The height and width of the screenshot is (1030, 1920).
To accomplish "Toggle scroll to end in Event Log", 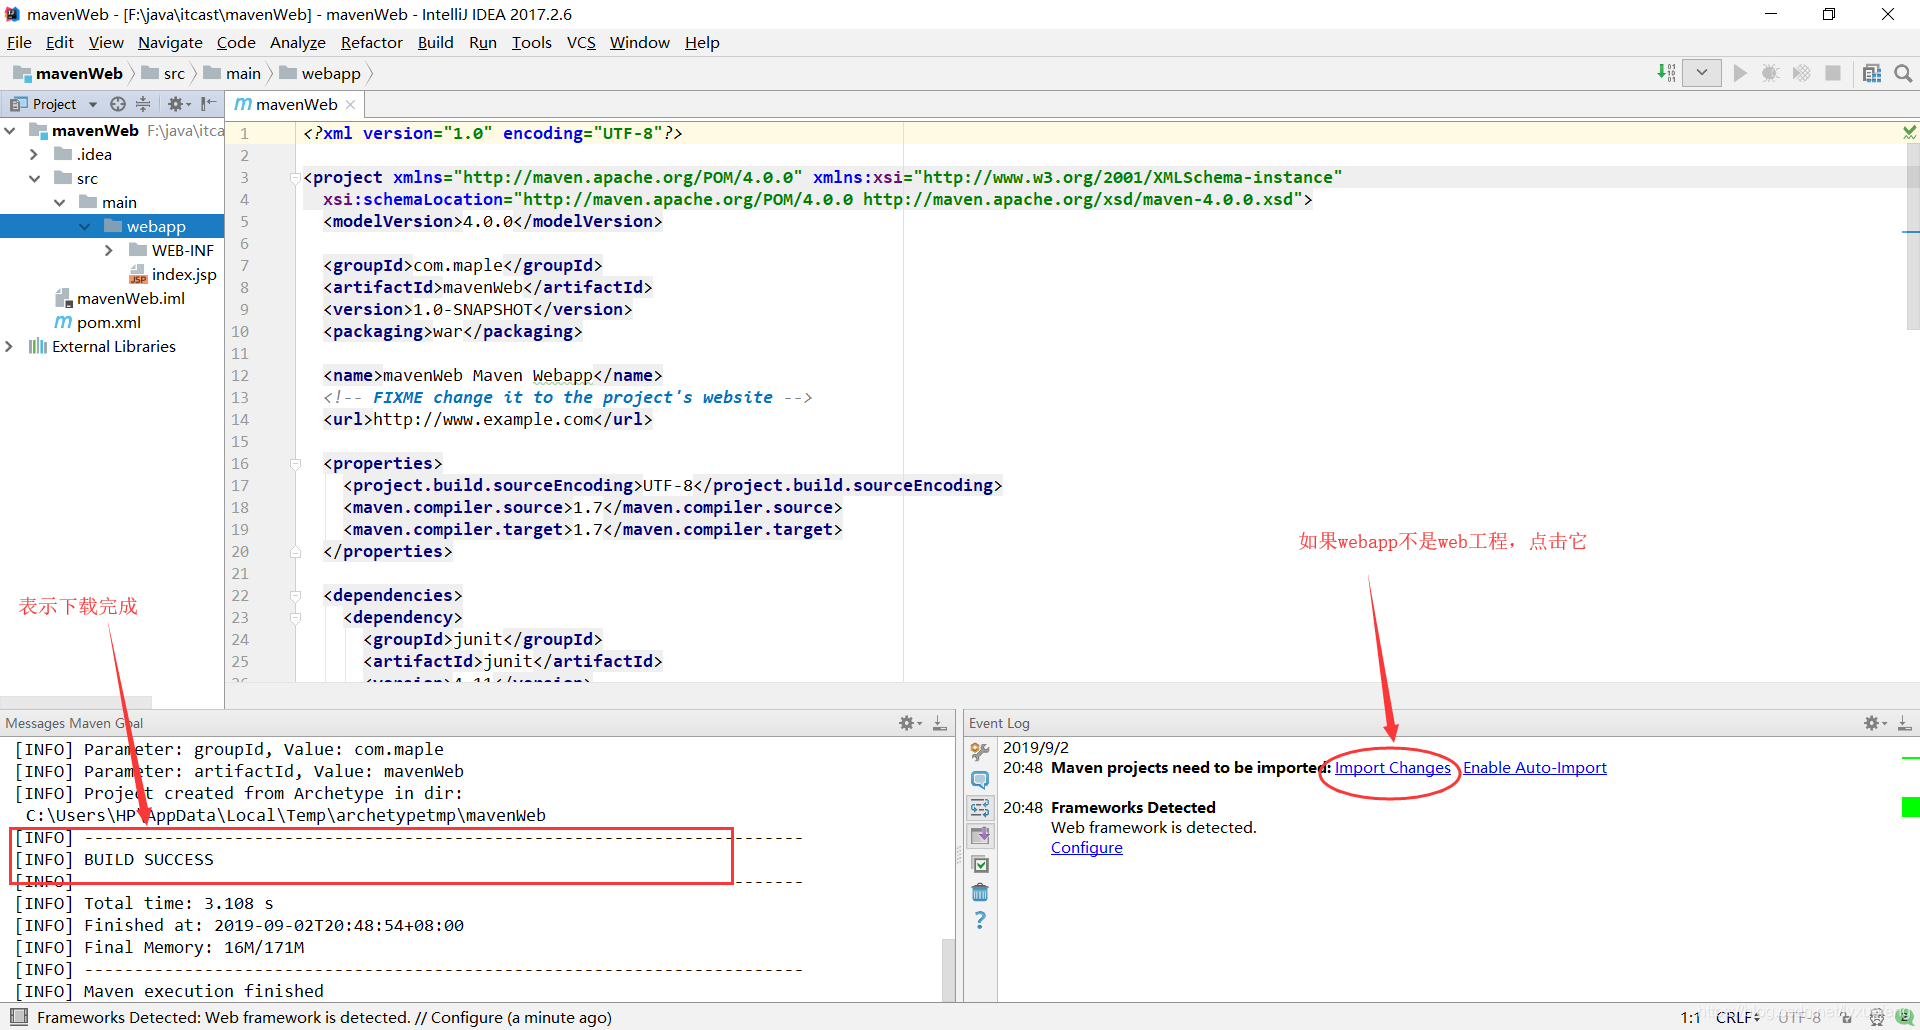I will (980, 835).
